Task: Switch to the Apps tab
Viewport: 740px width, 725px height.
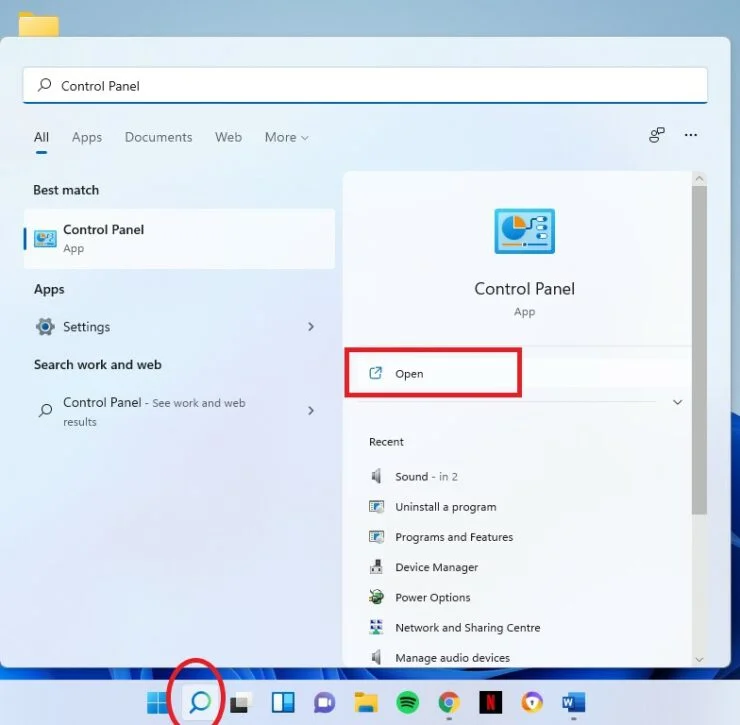Action: (x=87, y=137)
